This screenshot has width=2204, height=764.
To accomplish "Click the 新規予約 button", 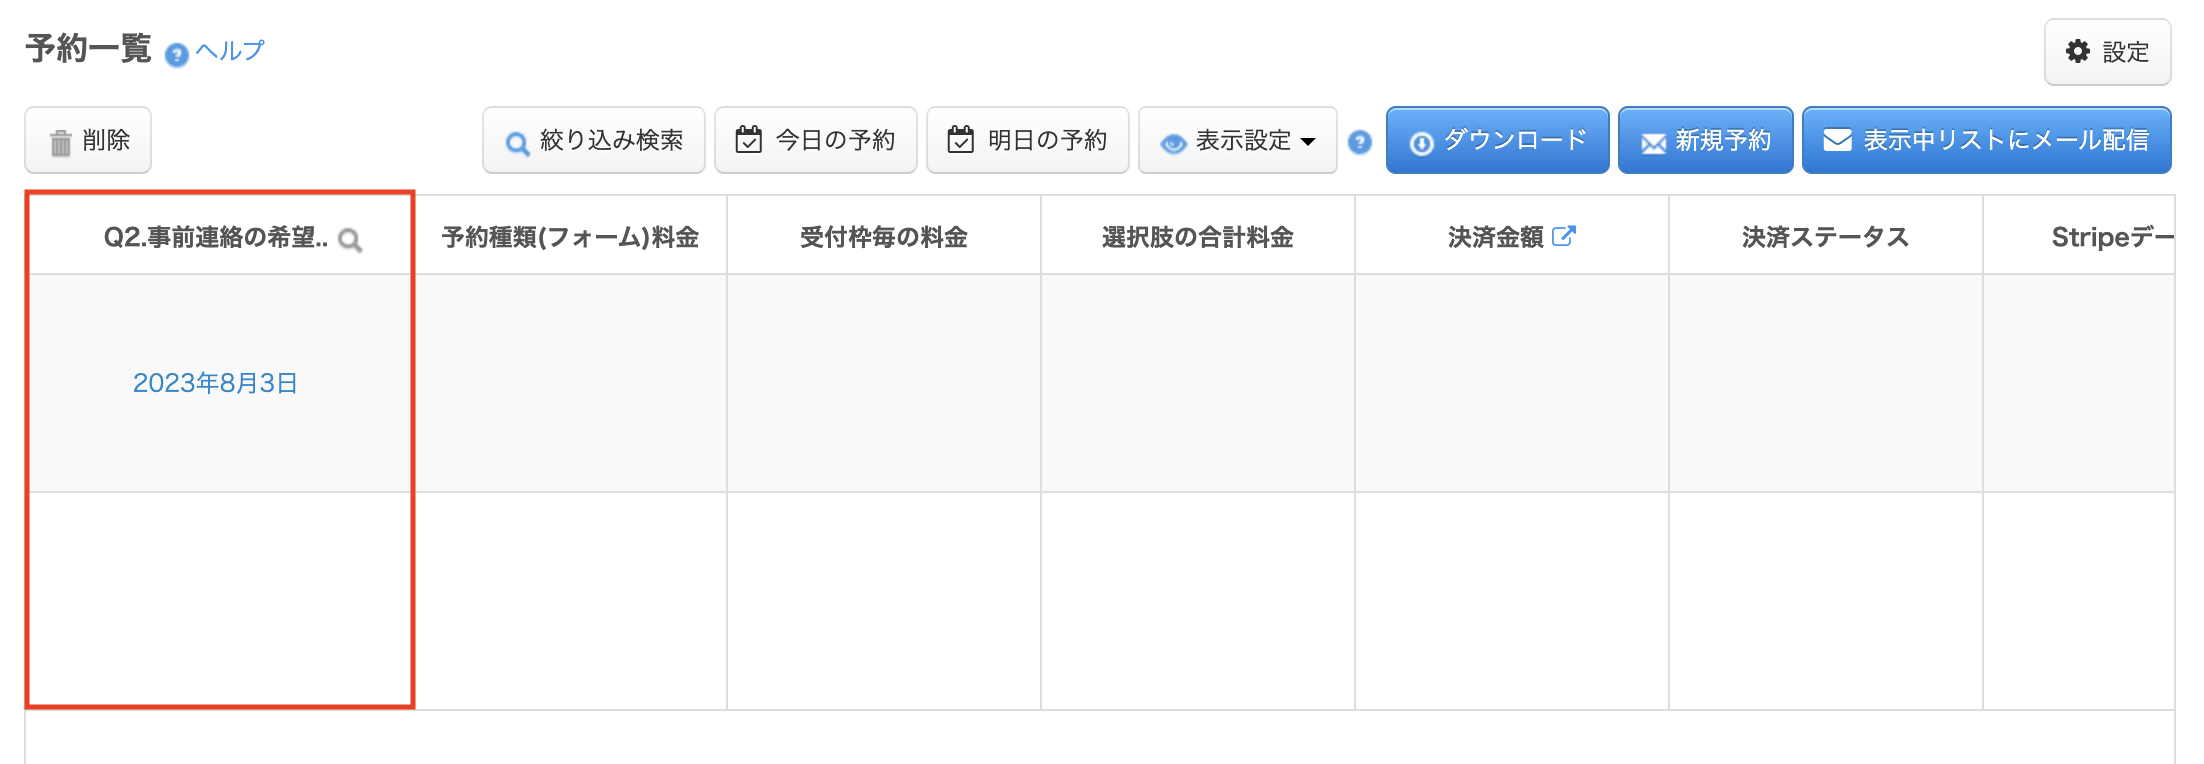I will (1705, 140).
